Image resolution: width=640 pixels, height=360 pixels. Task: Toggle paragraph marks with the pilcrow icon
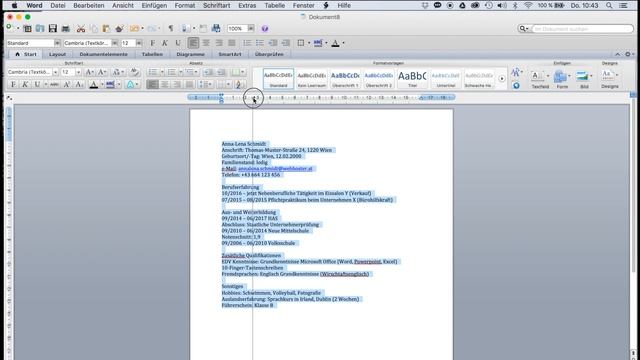(x=171, y=29)
